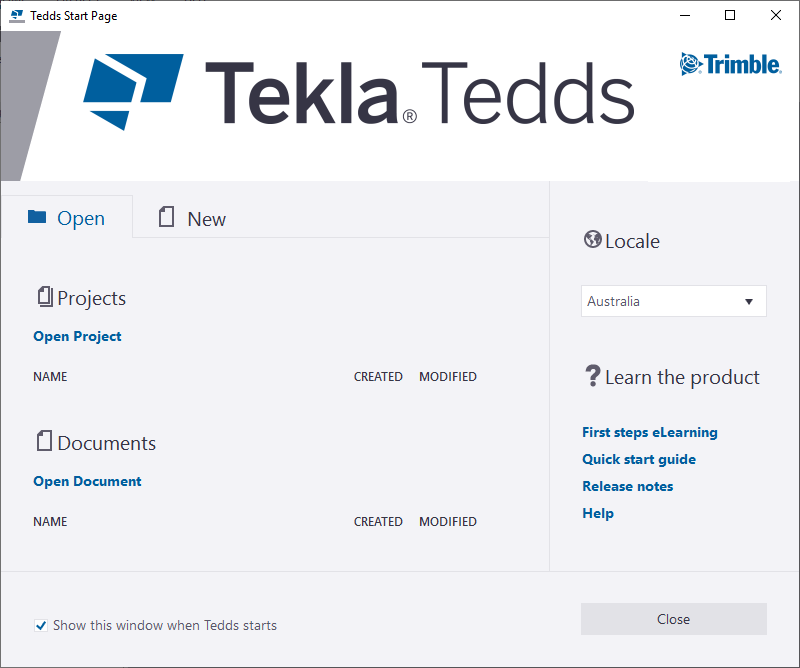Image resolution: width=800 pixels, height=668 pixels.
Task: Click the question mark icon beside Learn the product
Action: click(592, 376)
